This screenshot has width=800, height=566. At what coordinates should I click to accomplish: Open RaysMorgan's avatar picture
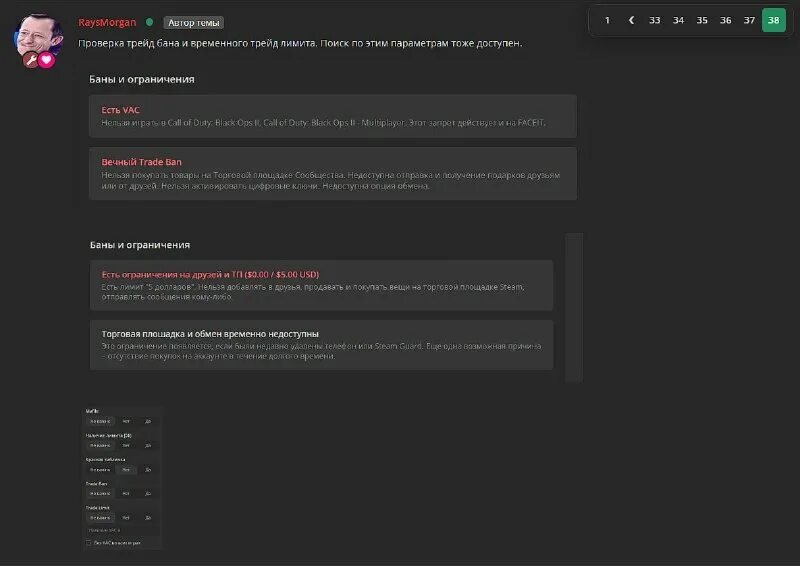[39, 36]
